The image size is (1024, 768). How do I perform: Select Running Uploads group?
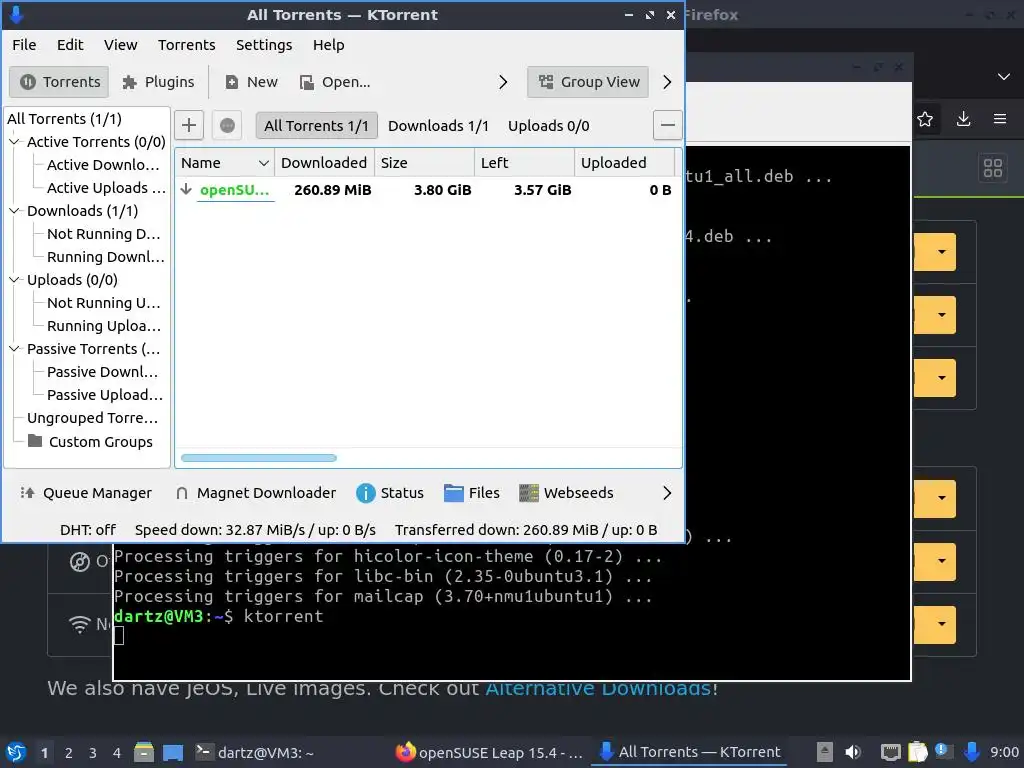pyautogui.click(x=104, y=326)
